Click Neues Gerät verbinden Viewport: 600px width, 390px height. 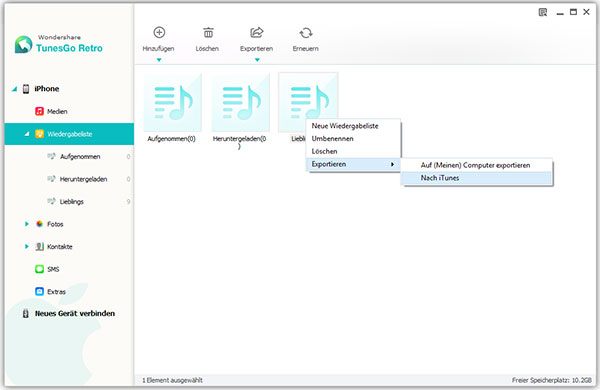pyautogui.click(x=75, y=313)
